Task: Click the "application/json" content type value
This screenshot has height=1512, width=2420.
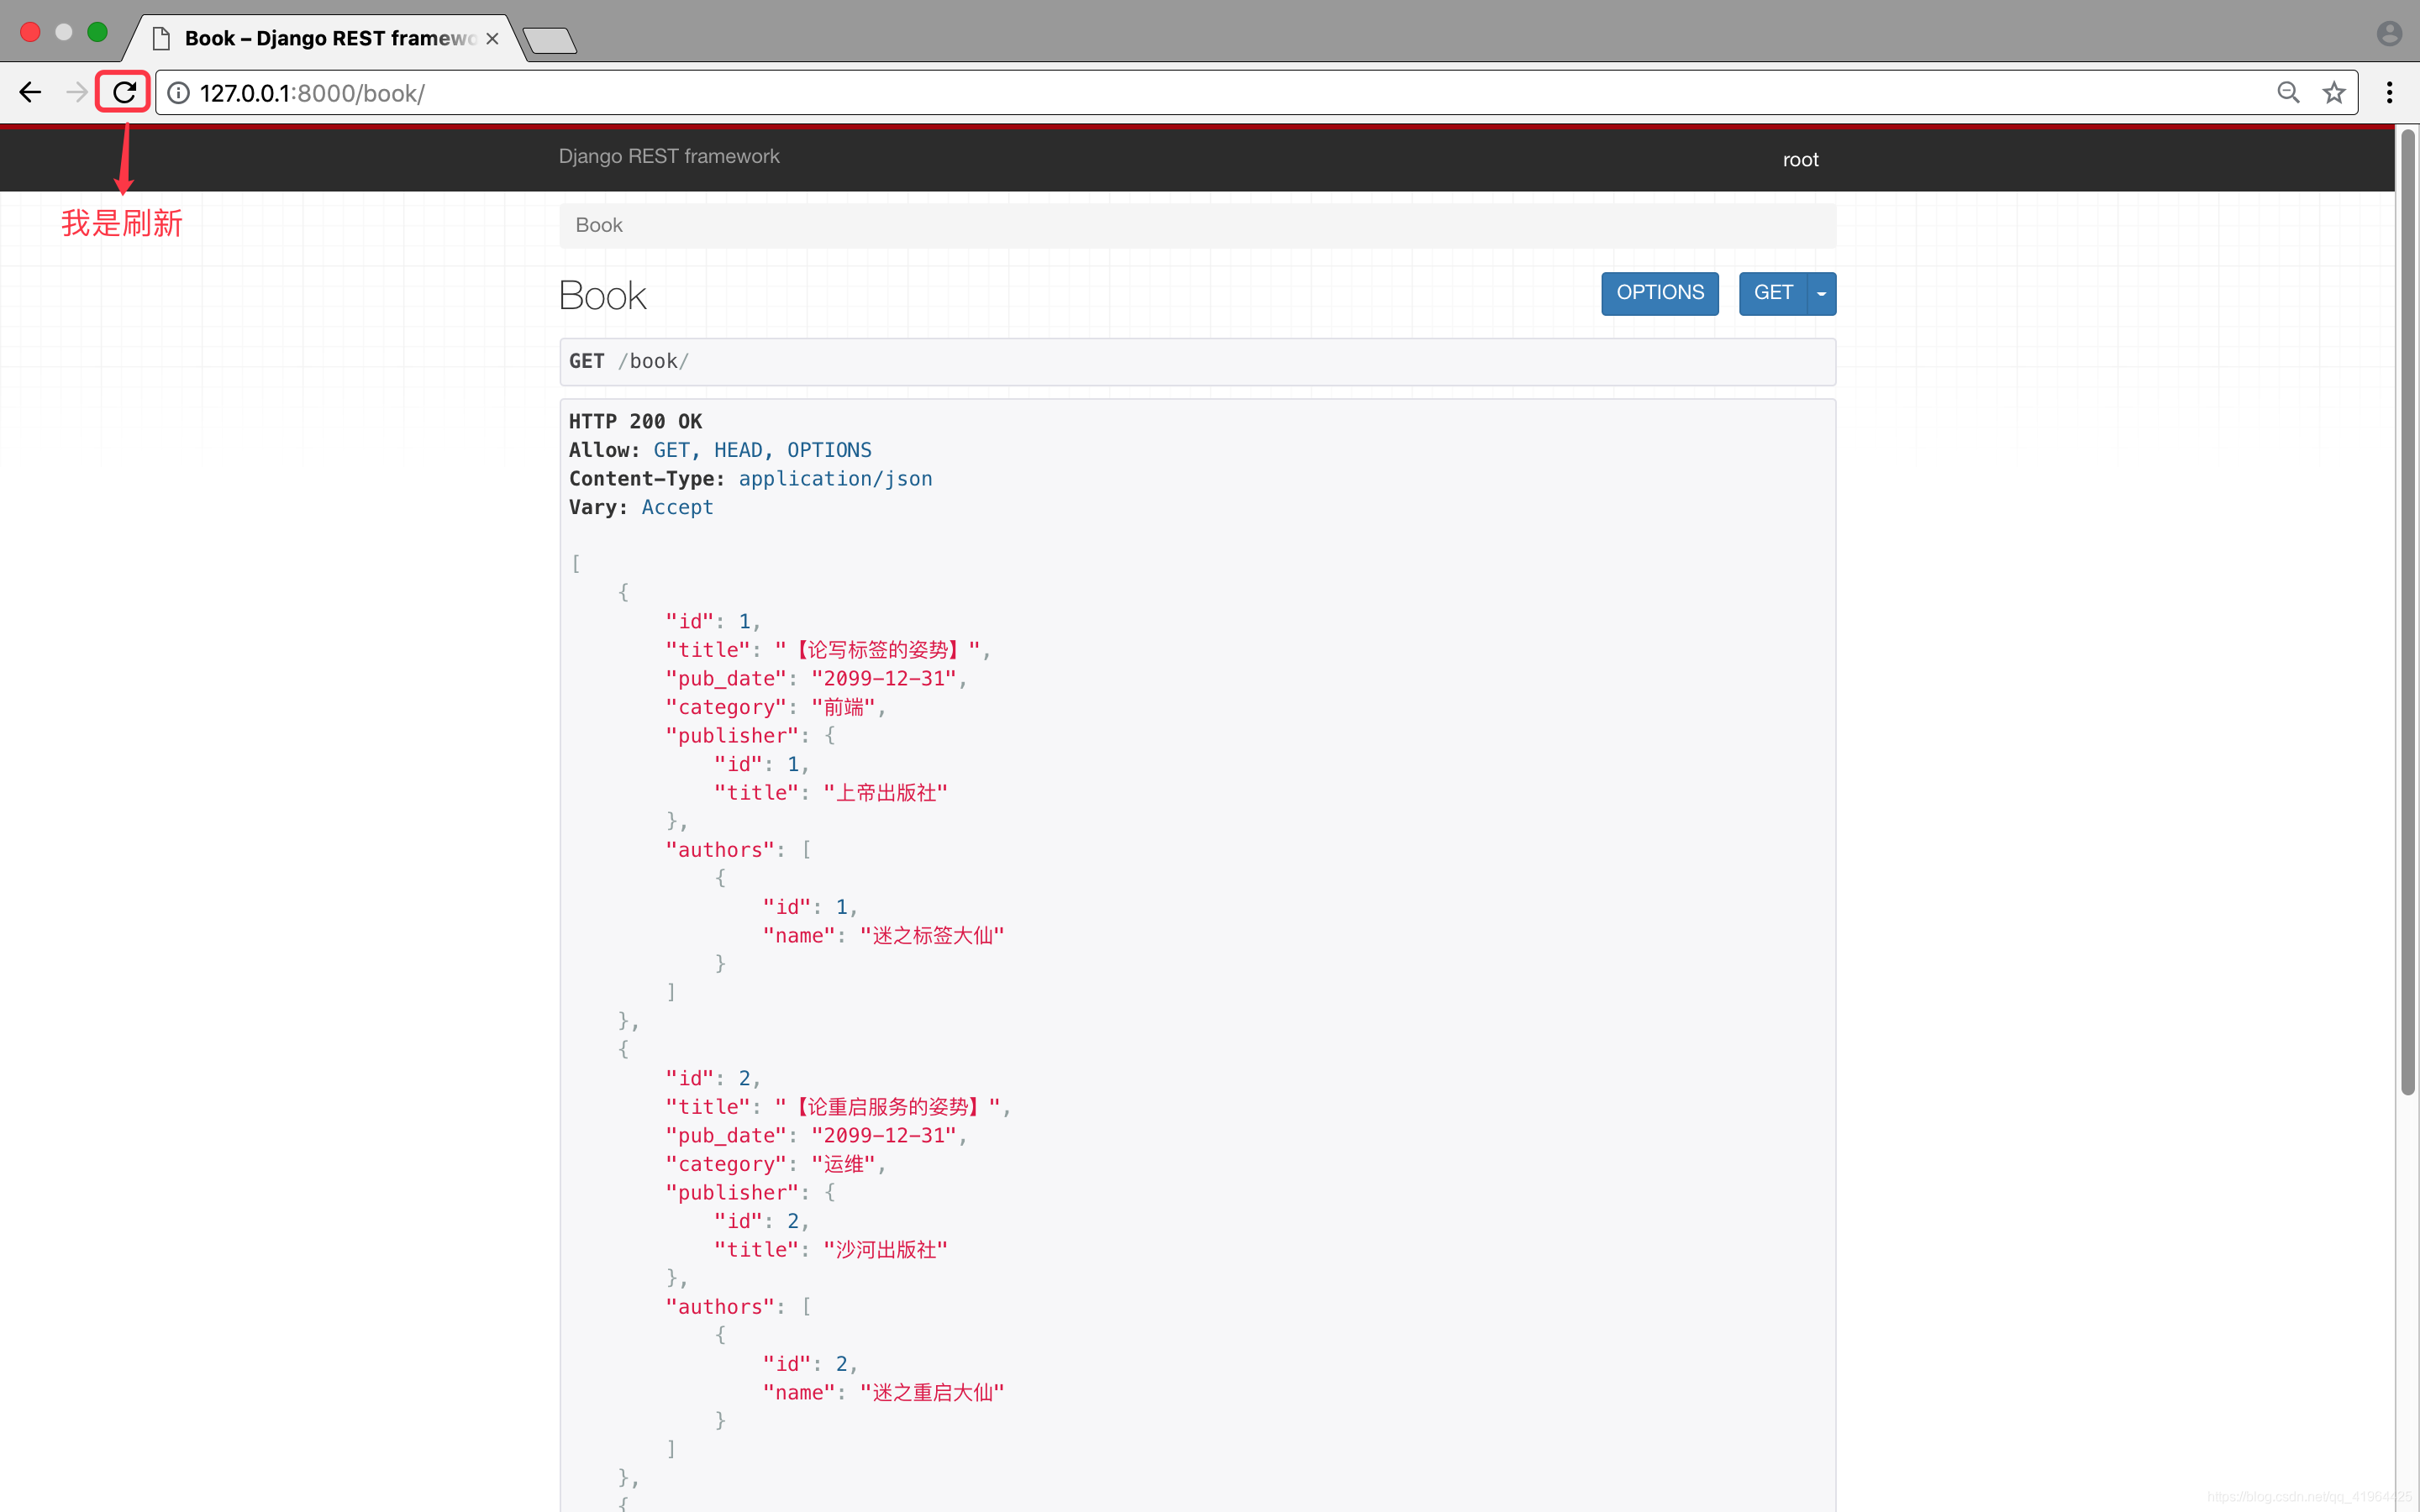Action: [835, 479]
